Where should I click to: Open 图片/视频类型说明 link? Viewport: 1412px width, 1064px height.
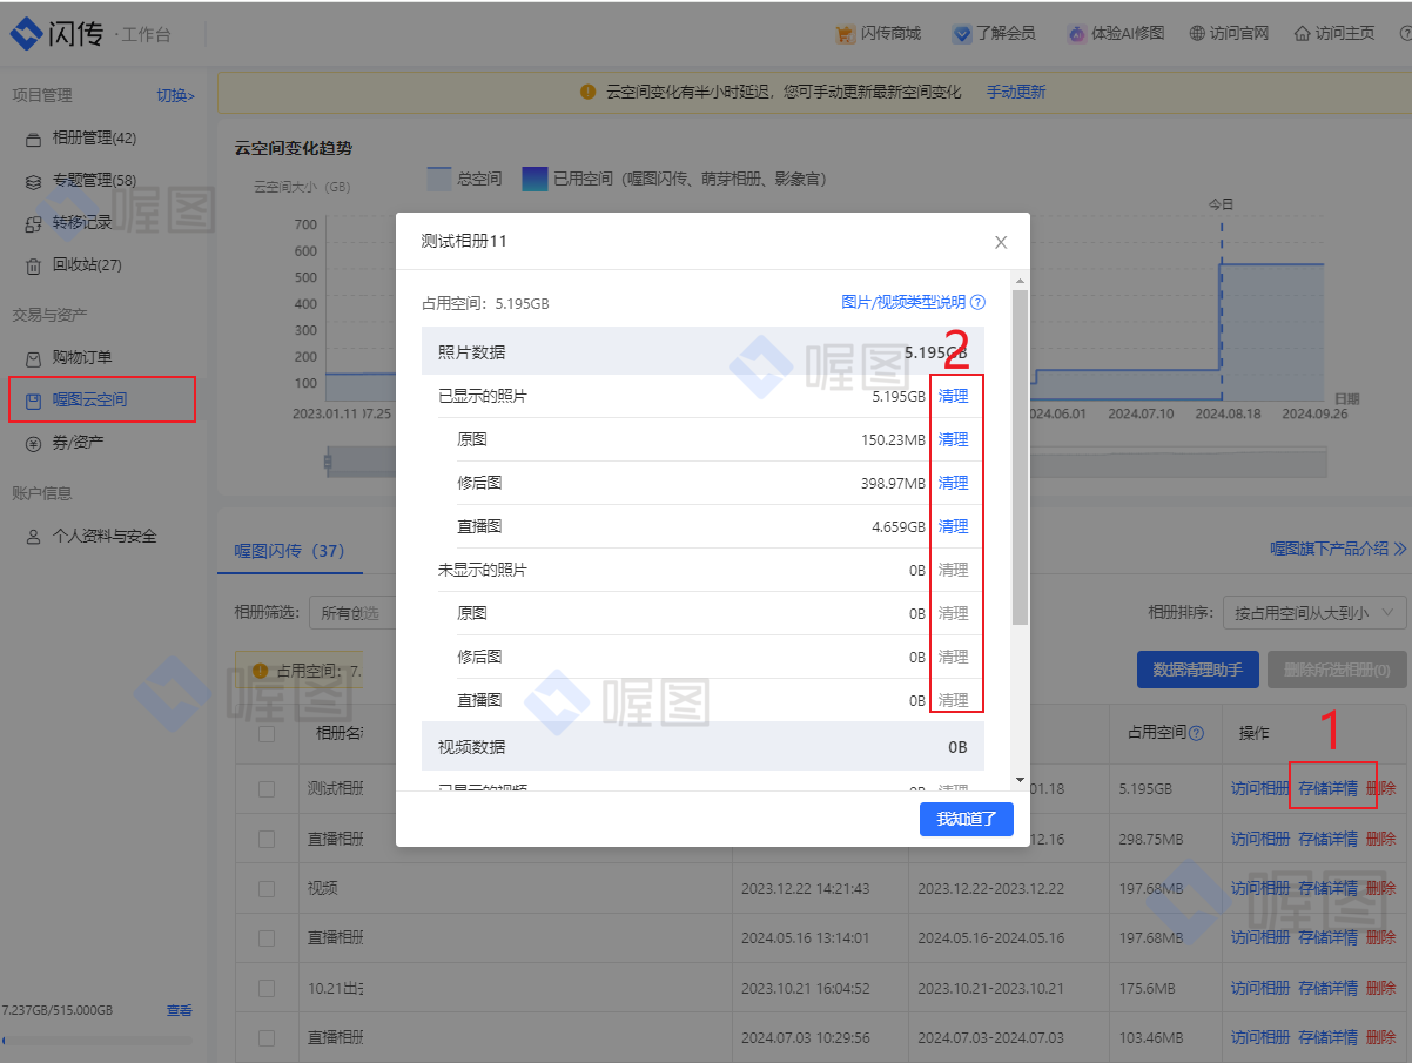pos(904,302)
